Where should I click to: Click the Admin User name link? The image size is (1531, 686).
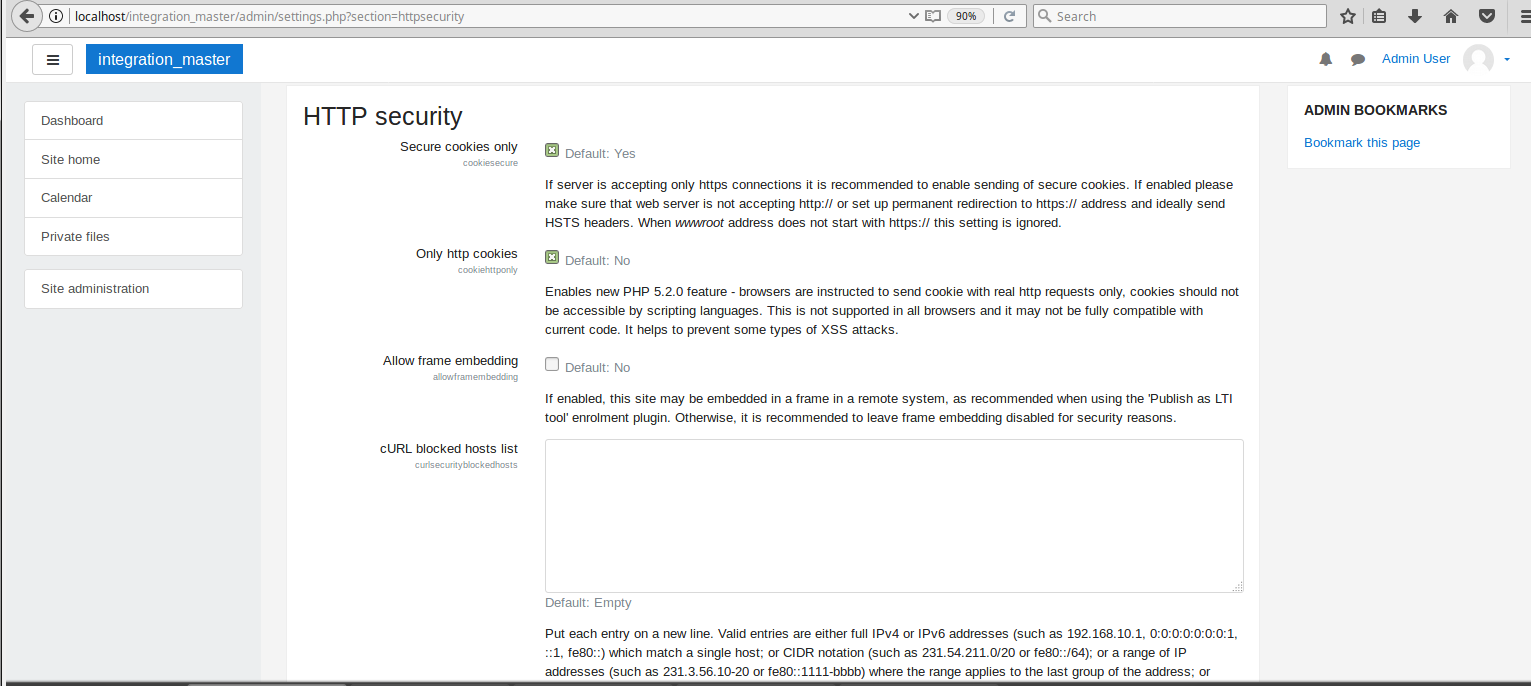click(x=1416, y=59)
